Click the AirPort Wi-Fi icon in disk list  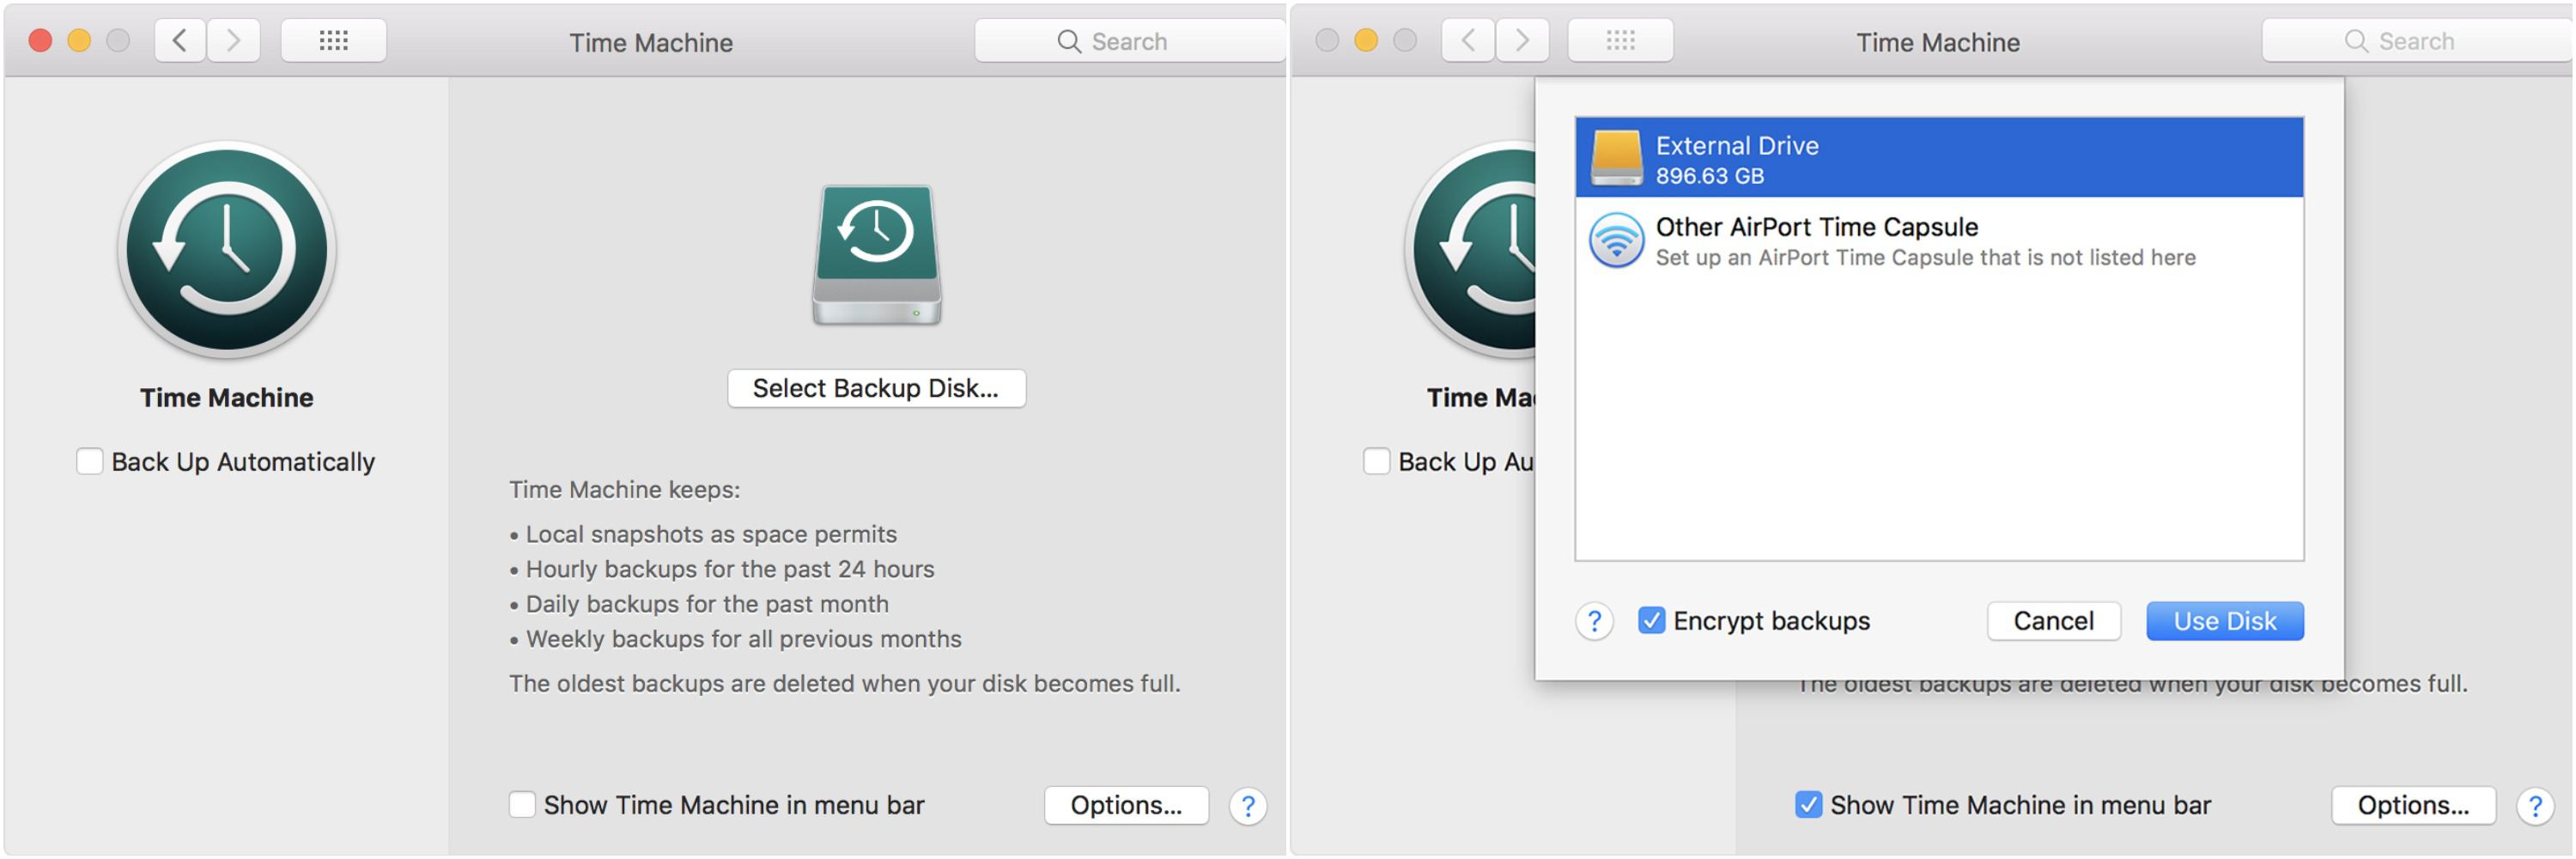coord(1616,240)
